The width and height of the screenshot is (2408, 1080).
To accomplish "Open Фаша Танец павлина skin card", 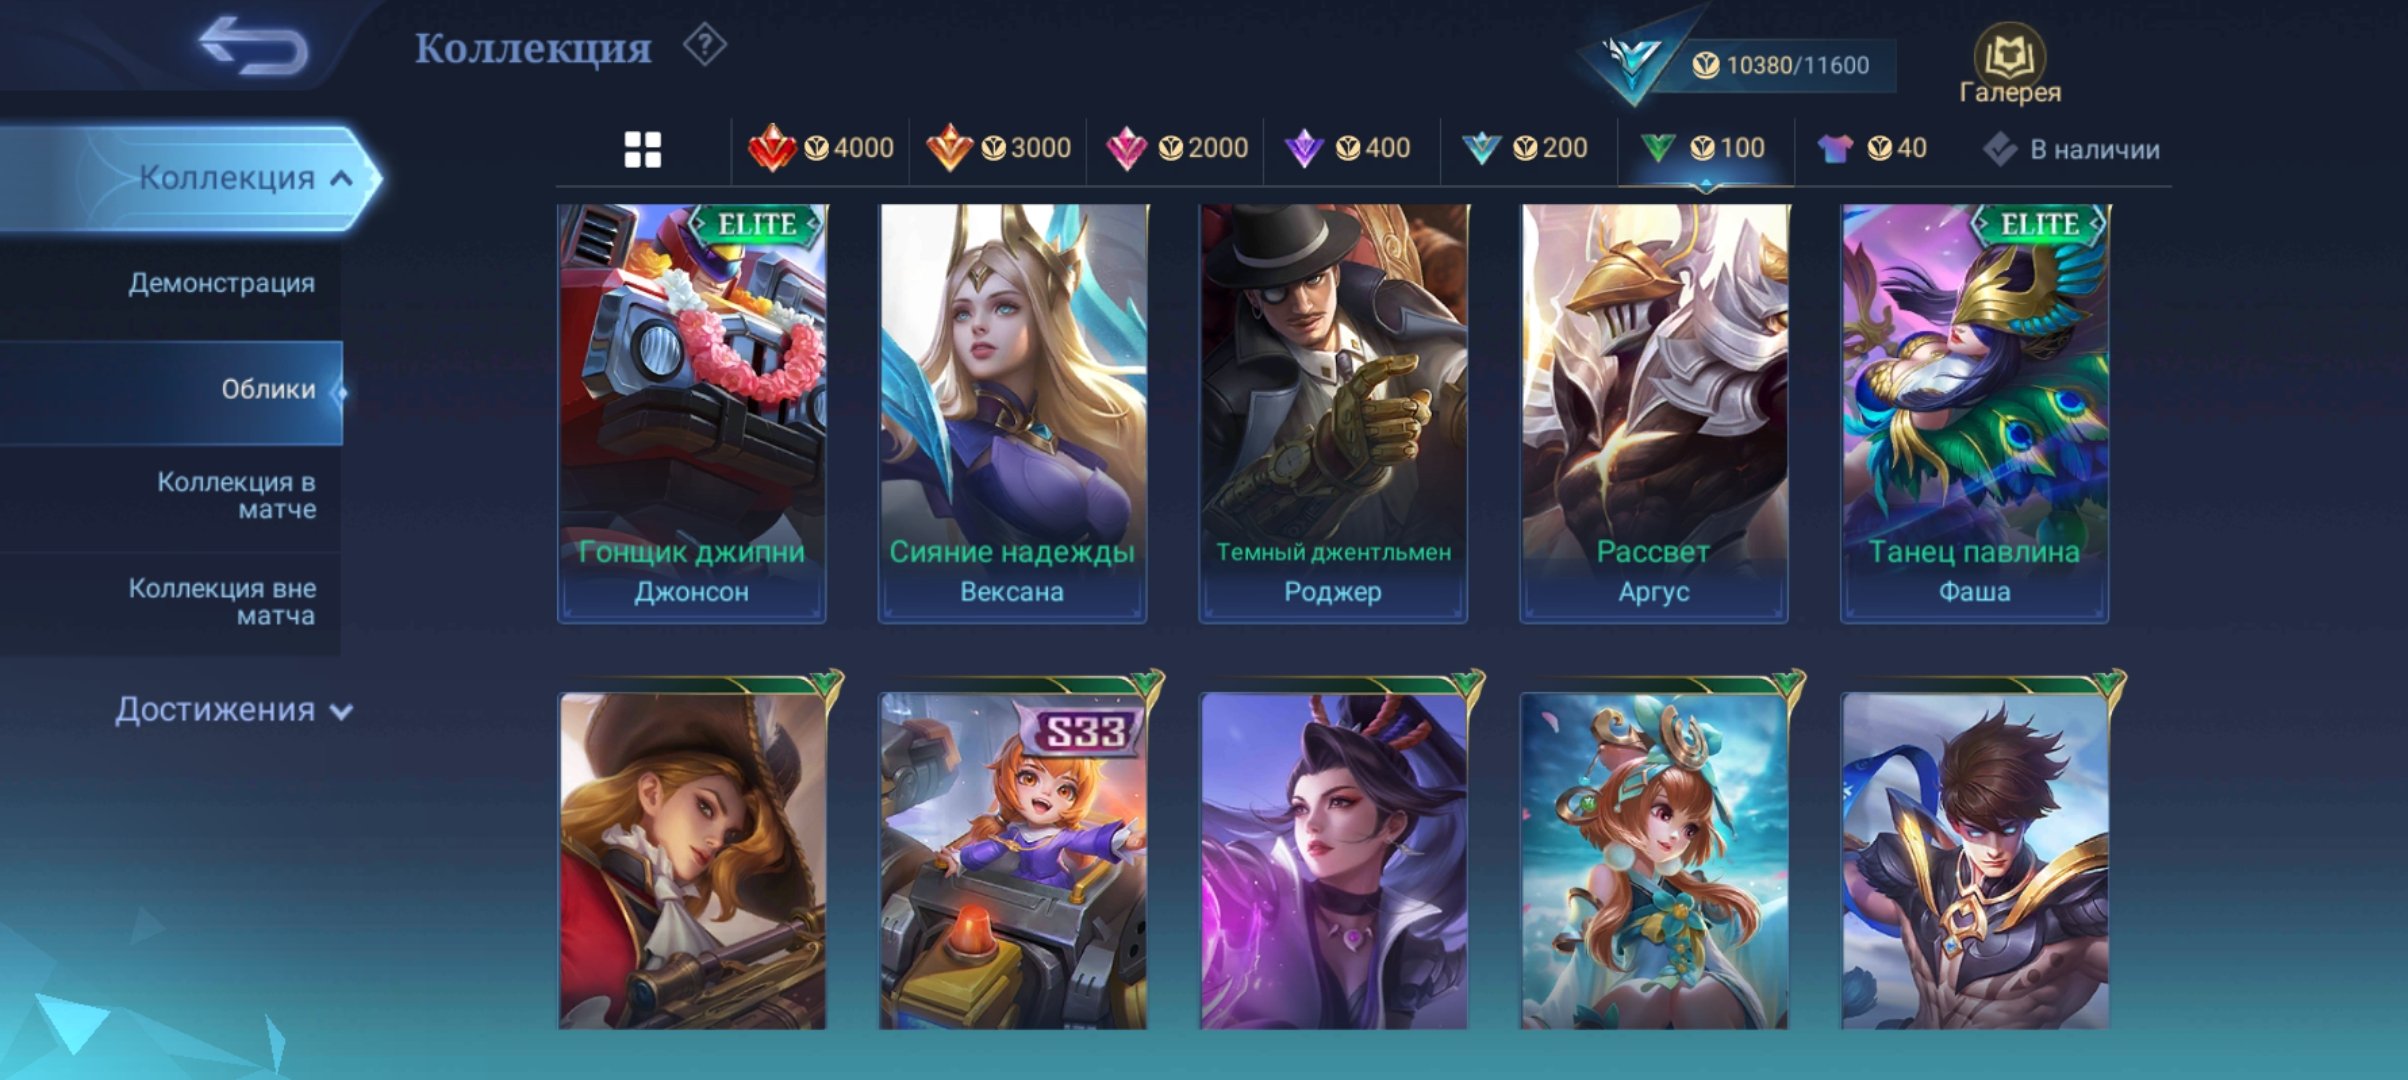I will (1975, 413).
